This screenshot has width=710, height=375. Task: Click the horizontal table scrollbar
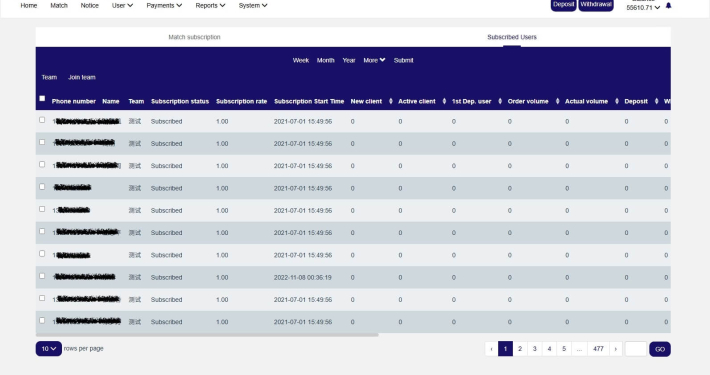pos(207,335)
